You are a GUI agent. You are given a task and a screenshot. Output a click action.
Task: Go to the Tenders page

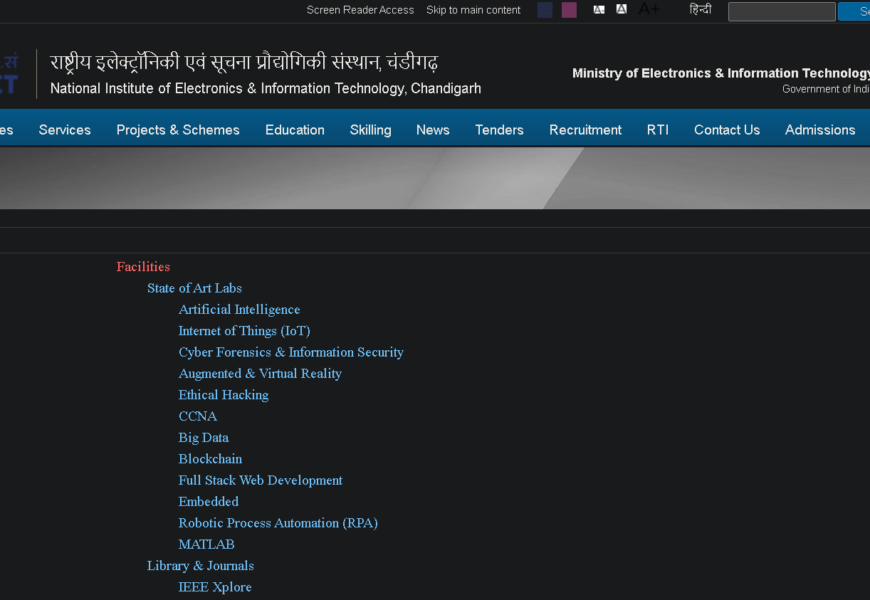[x=499, y=130]
